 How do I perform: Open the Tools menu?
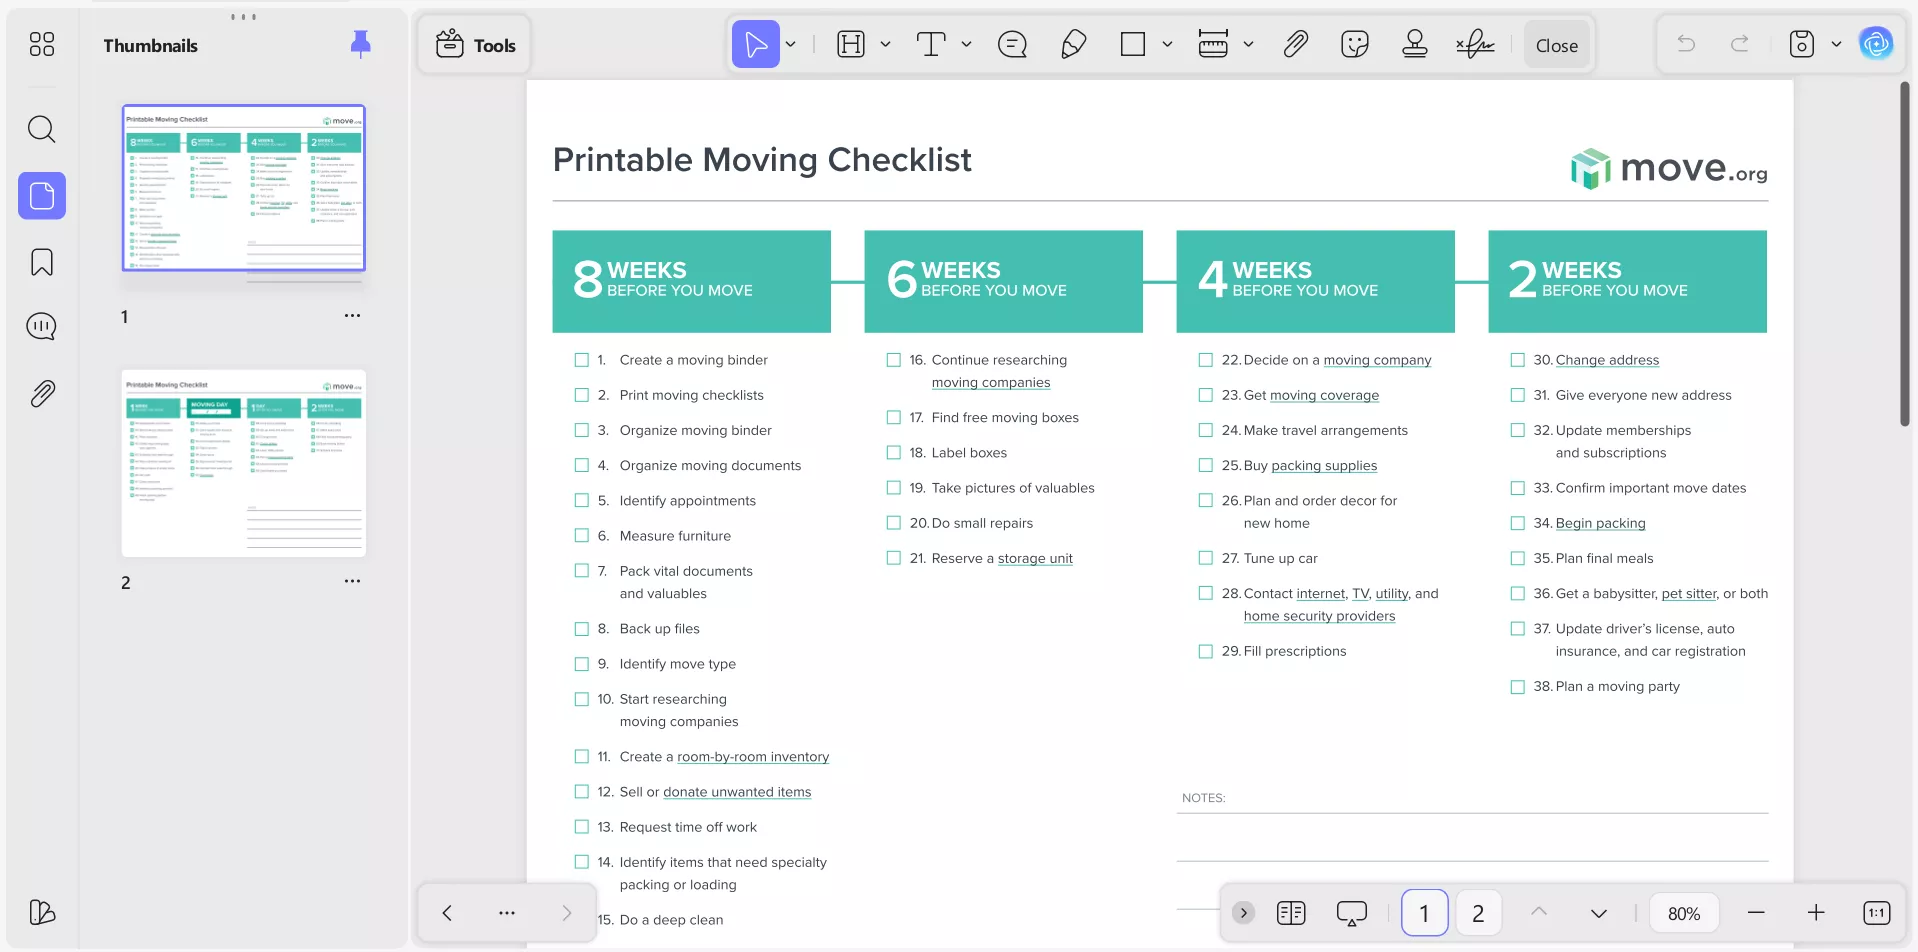(x=475, y=45)
